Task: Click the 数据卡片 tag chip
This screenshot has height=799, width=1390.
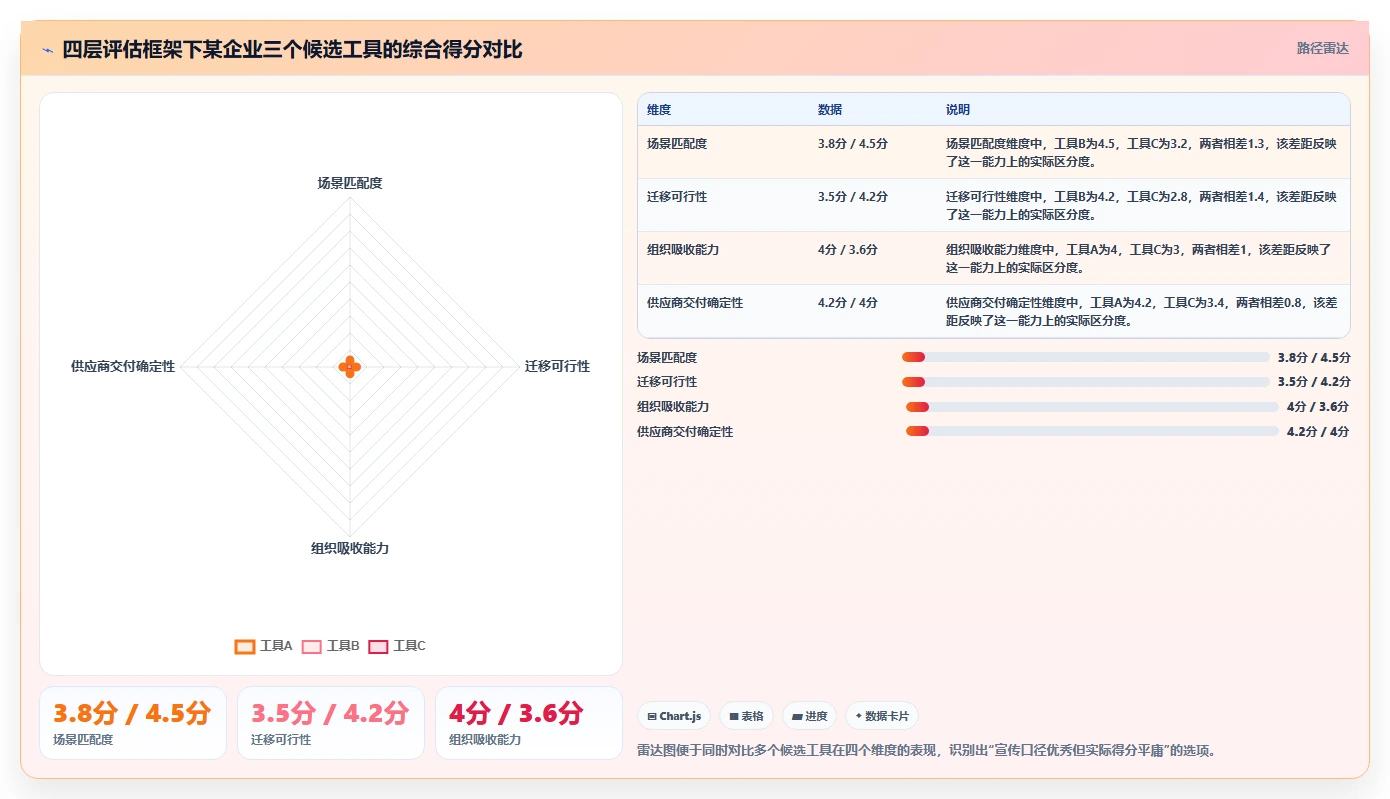Action: click(881, 716)
